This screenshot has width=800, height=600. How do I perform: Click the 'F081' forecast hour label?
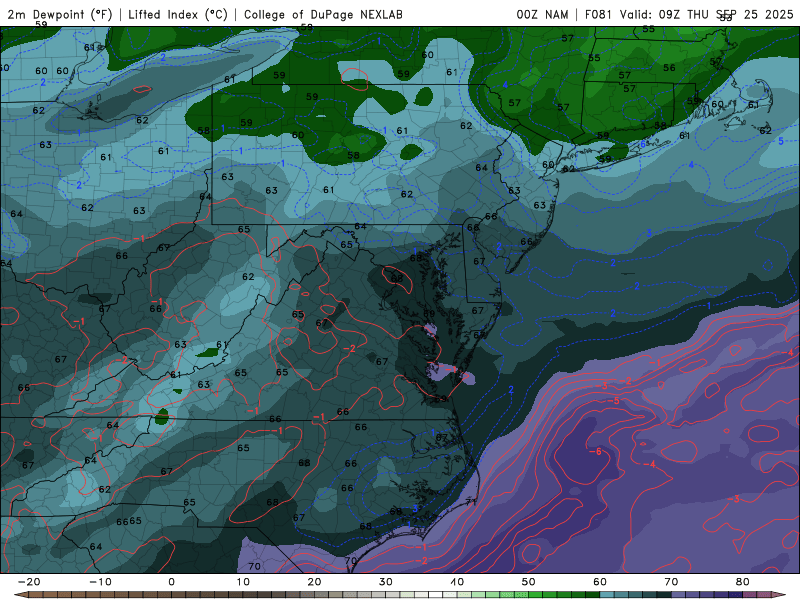[598, 14]
